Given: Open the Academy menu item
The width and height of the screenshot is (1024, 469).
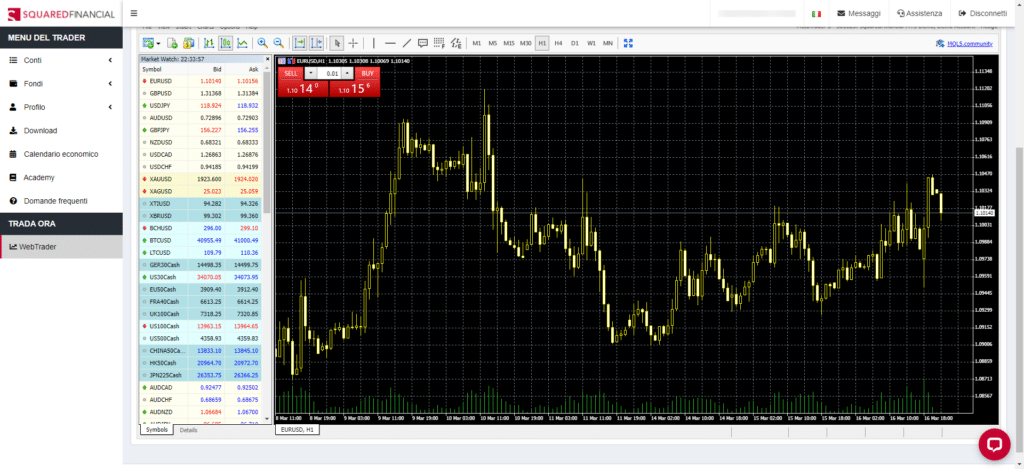Looking at the screenshot, I should pyautogui.click(x=61, y=178).
